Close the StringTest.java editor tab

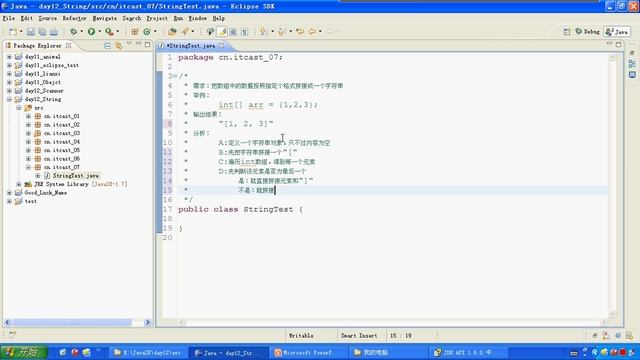(x=222, y=45)
